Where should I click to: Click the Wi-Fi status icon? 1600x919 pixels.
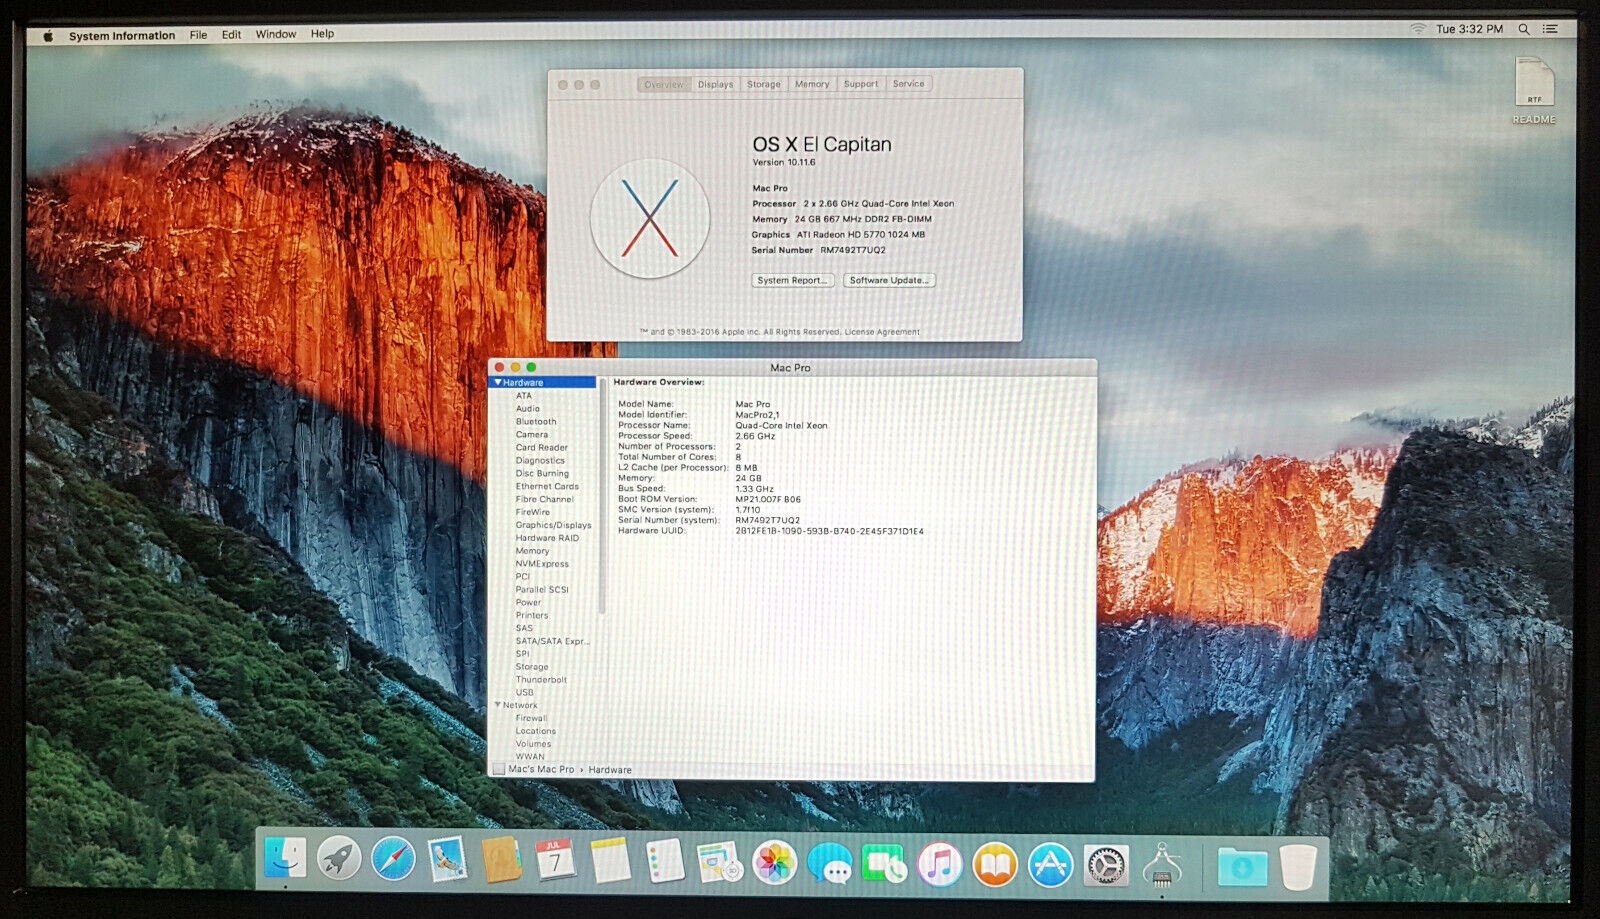tap(1418, 29)
